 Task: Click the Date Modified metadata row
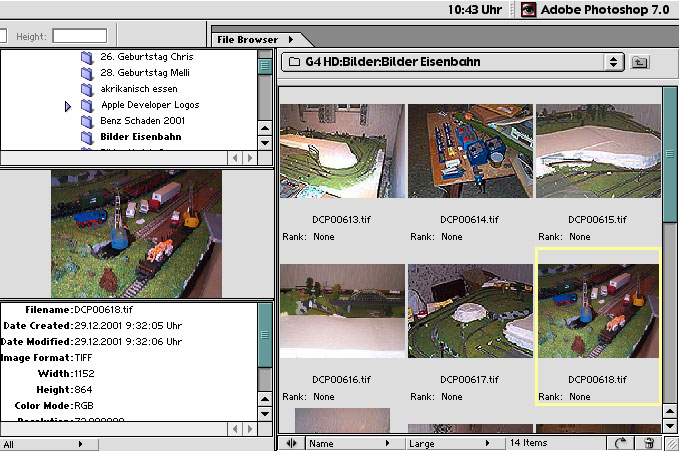[91, 342]
